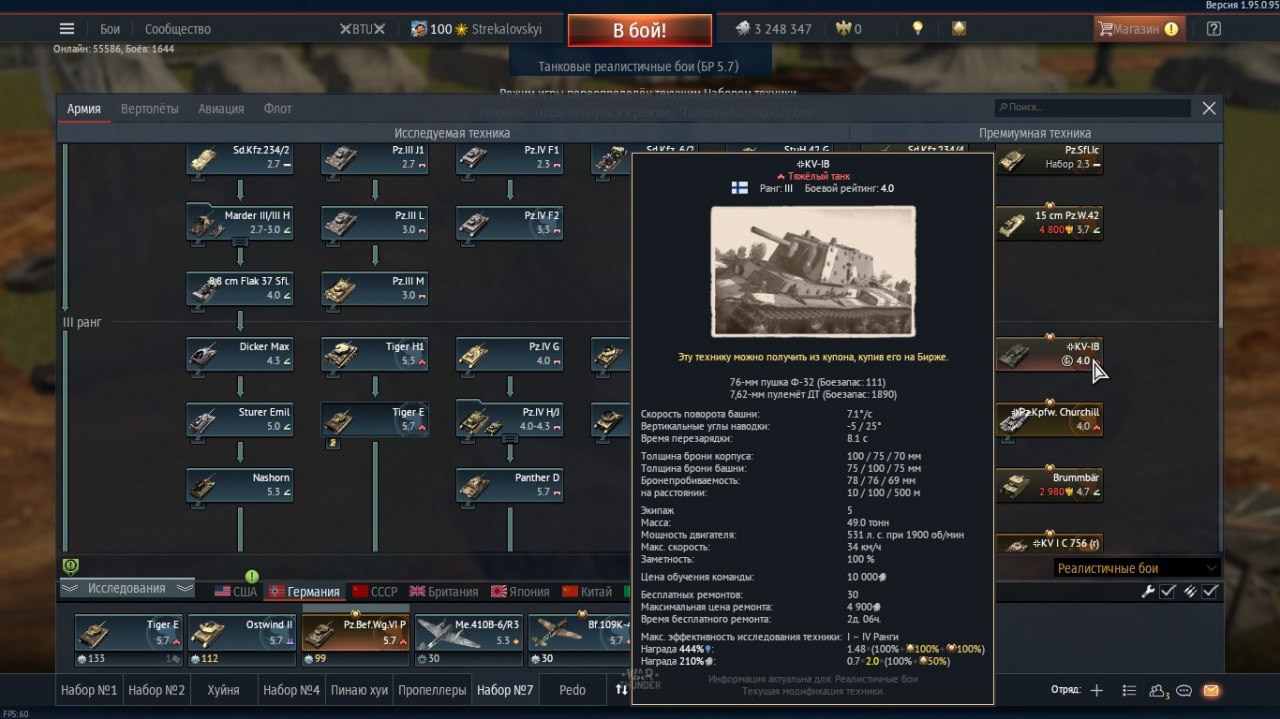Screen dimensions: 1280x719
Task: Open the squad list icon
Action: [x=1129, y=690]
